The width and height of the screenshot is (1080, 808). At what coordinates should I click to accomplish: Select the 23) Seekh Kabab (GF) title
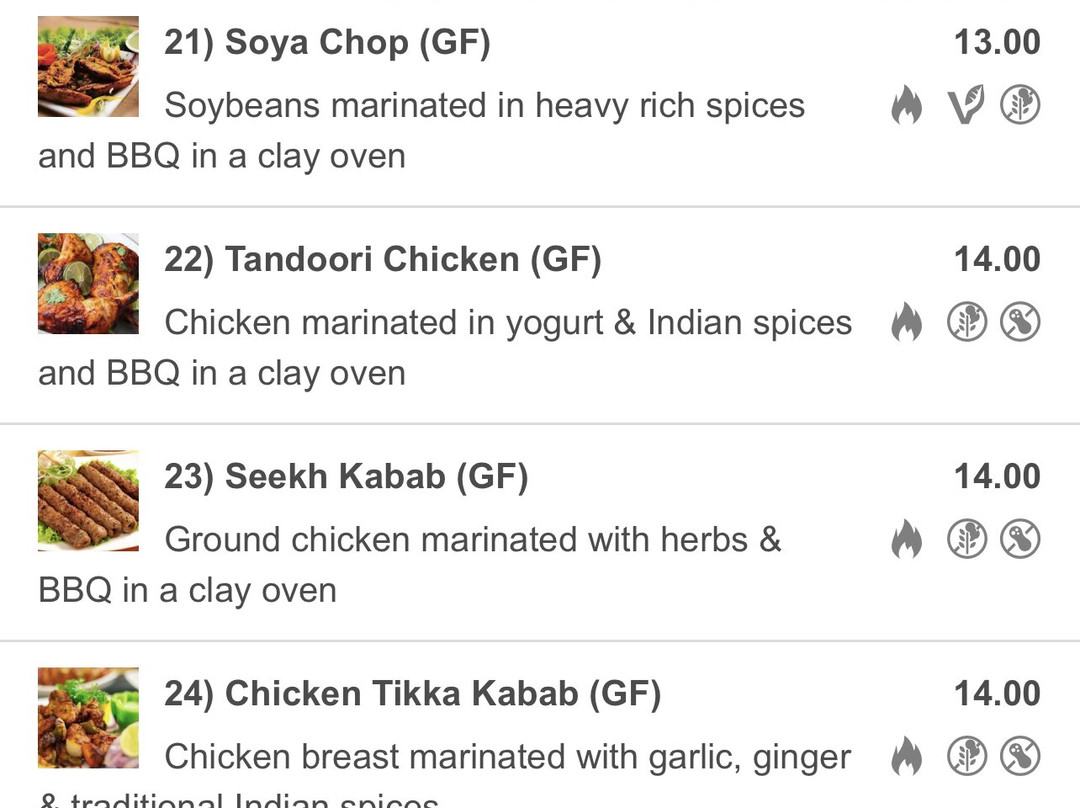346,477
